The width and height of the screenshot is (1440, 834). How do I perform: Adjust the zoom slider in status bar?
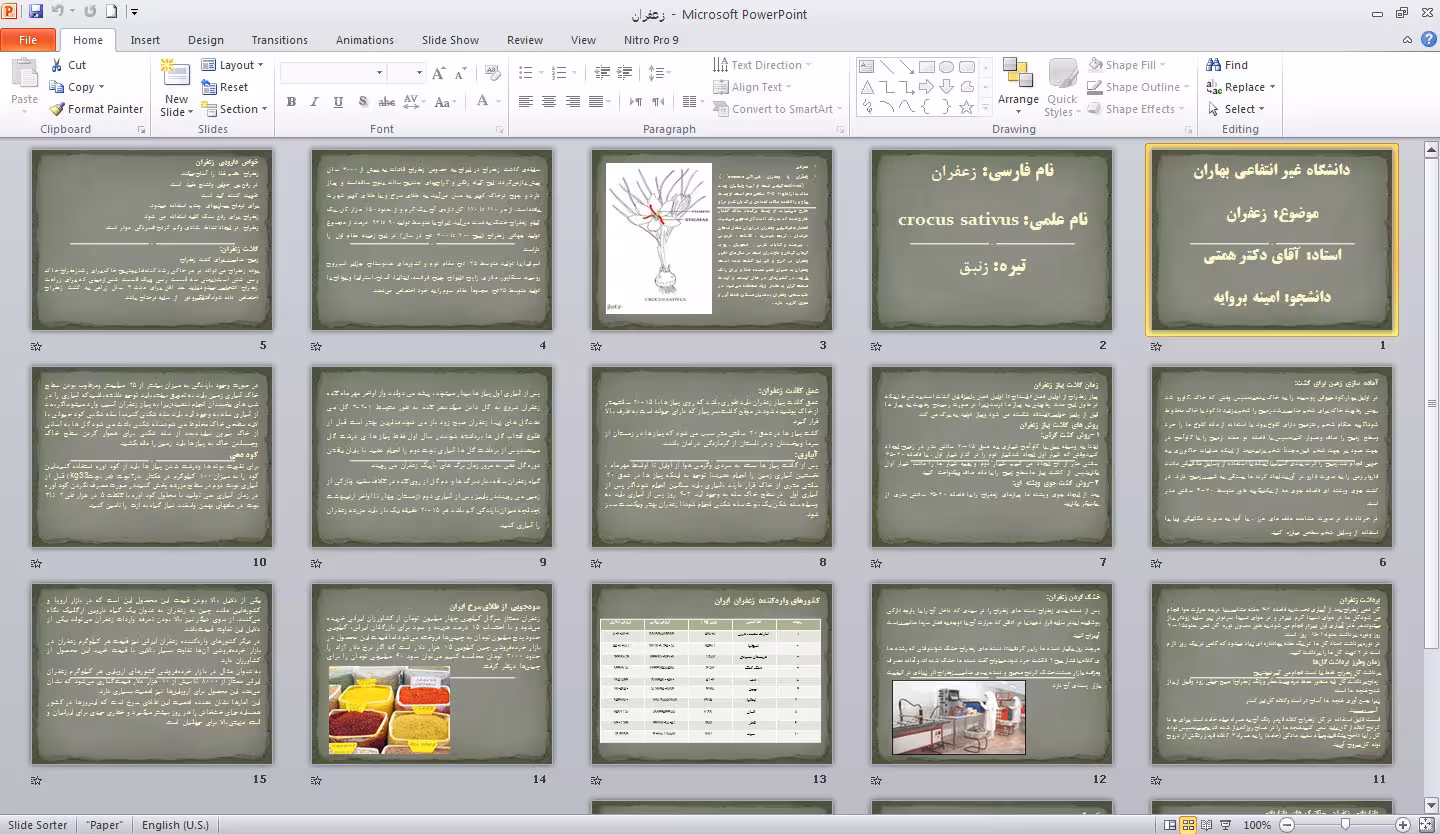(x=1344, y=825)
